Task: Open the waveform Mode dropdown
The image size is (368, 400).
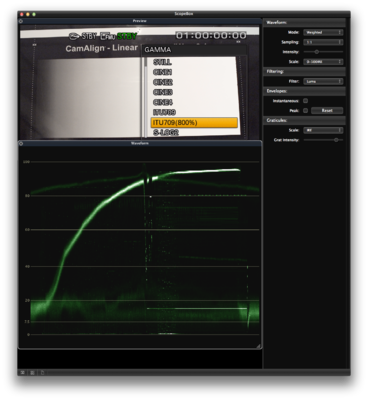Action: click(x=323, y=32)
